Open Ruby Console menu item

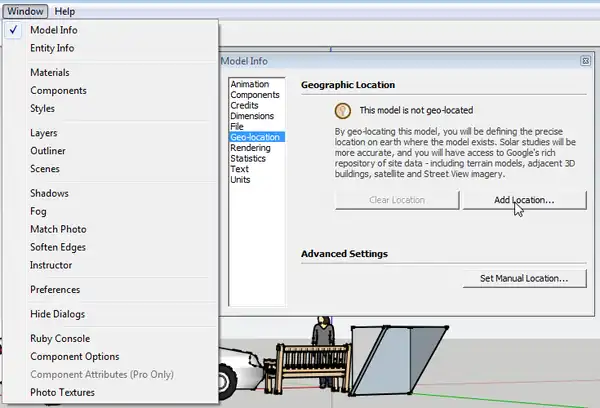click(x=60, y=339)
